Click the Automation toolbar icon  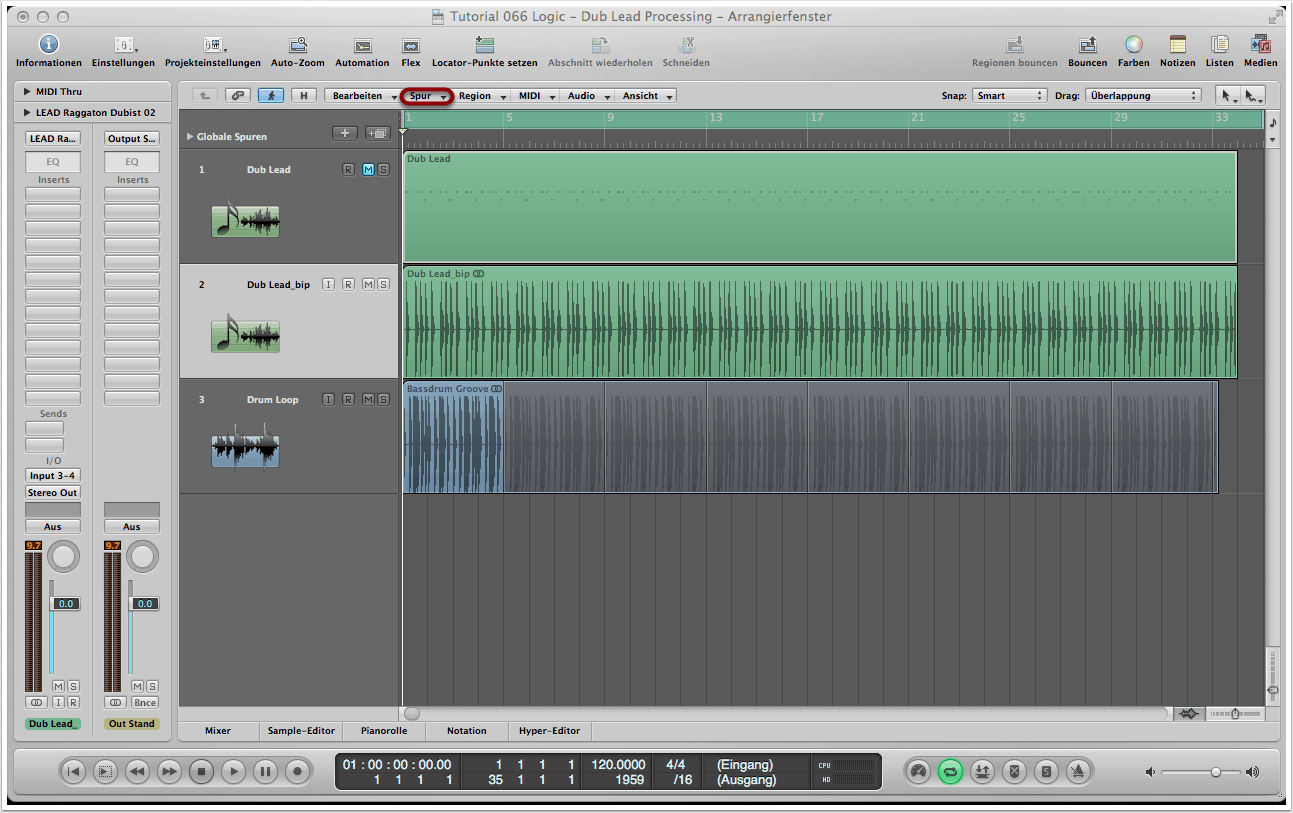coord(362,45)
